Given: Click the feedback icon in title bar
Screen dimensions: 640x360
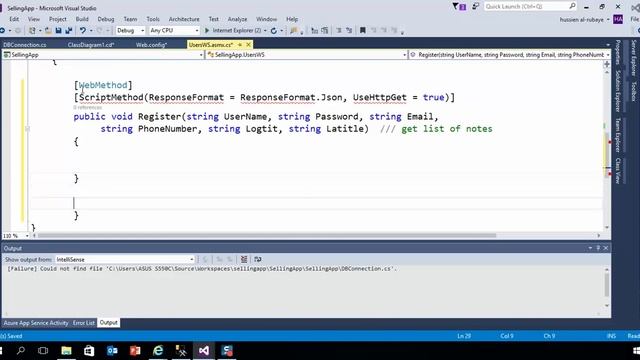Looking at the screenshot, I should point(476,7).
